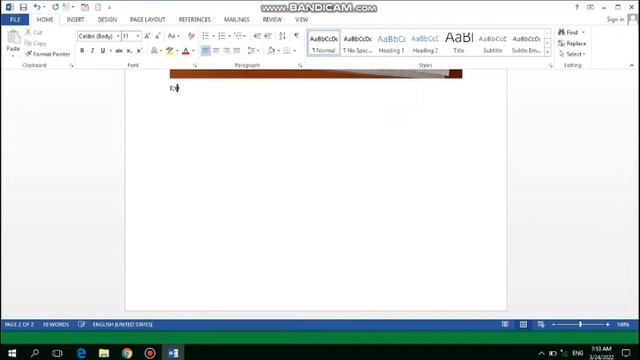This screenshot has height=360, width=640.
Task: Toggle subscript formatting
Action: [129, 51]
